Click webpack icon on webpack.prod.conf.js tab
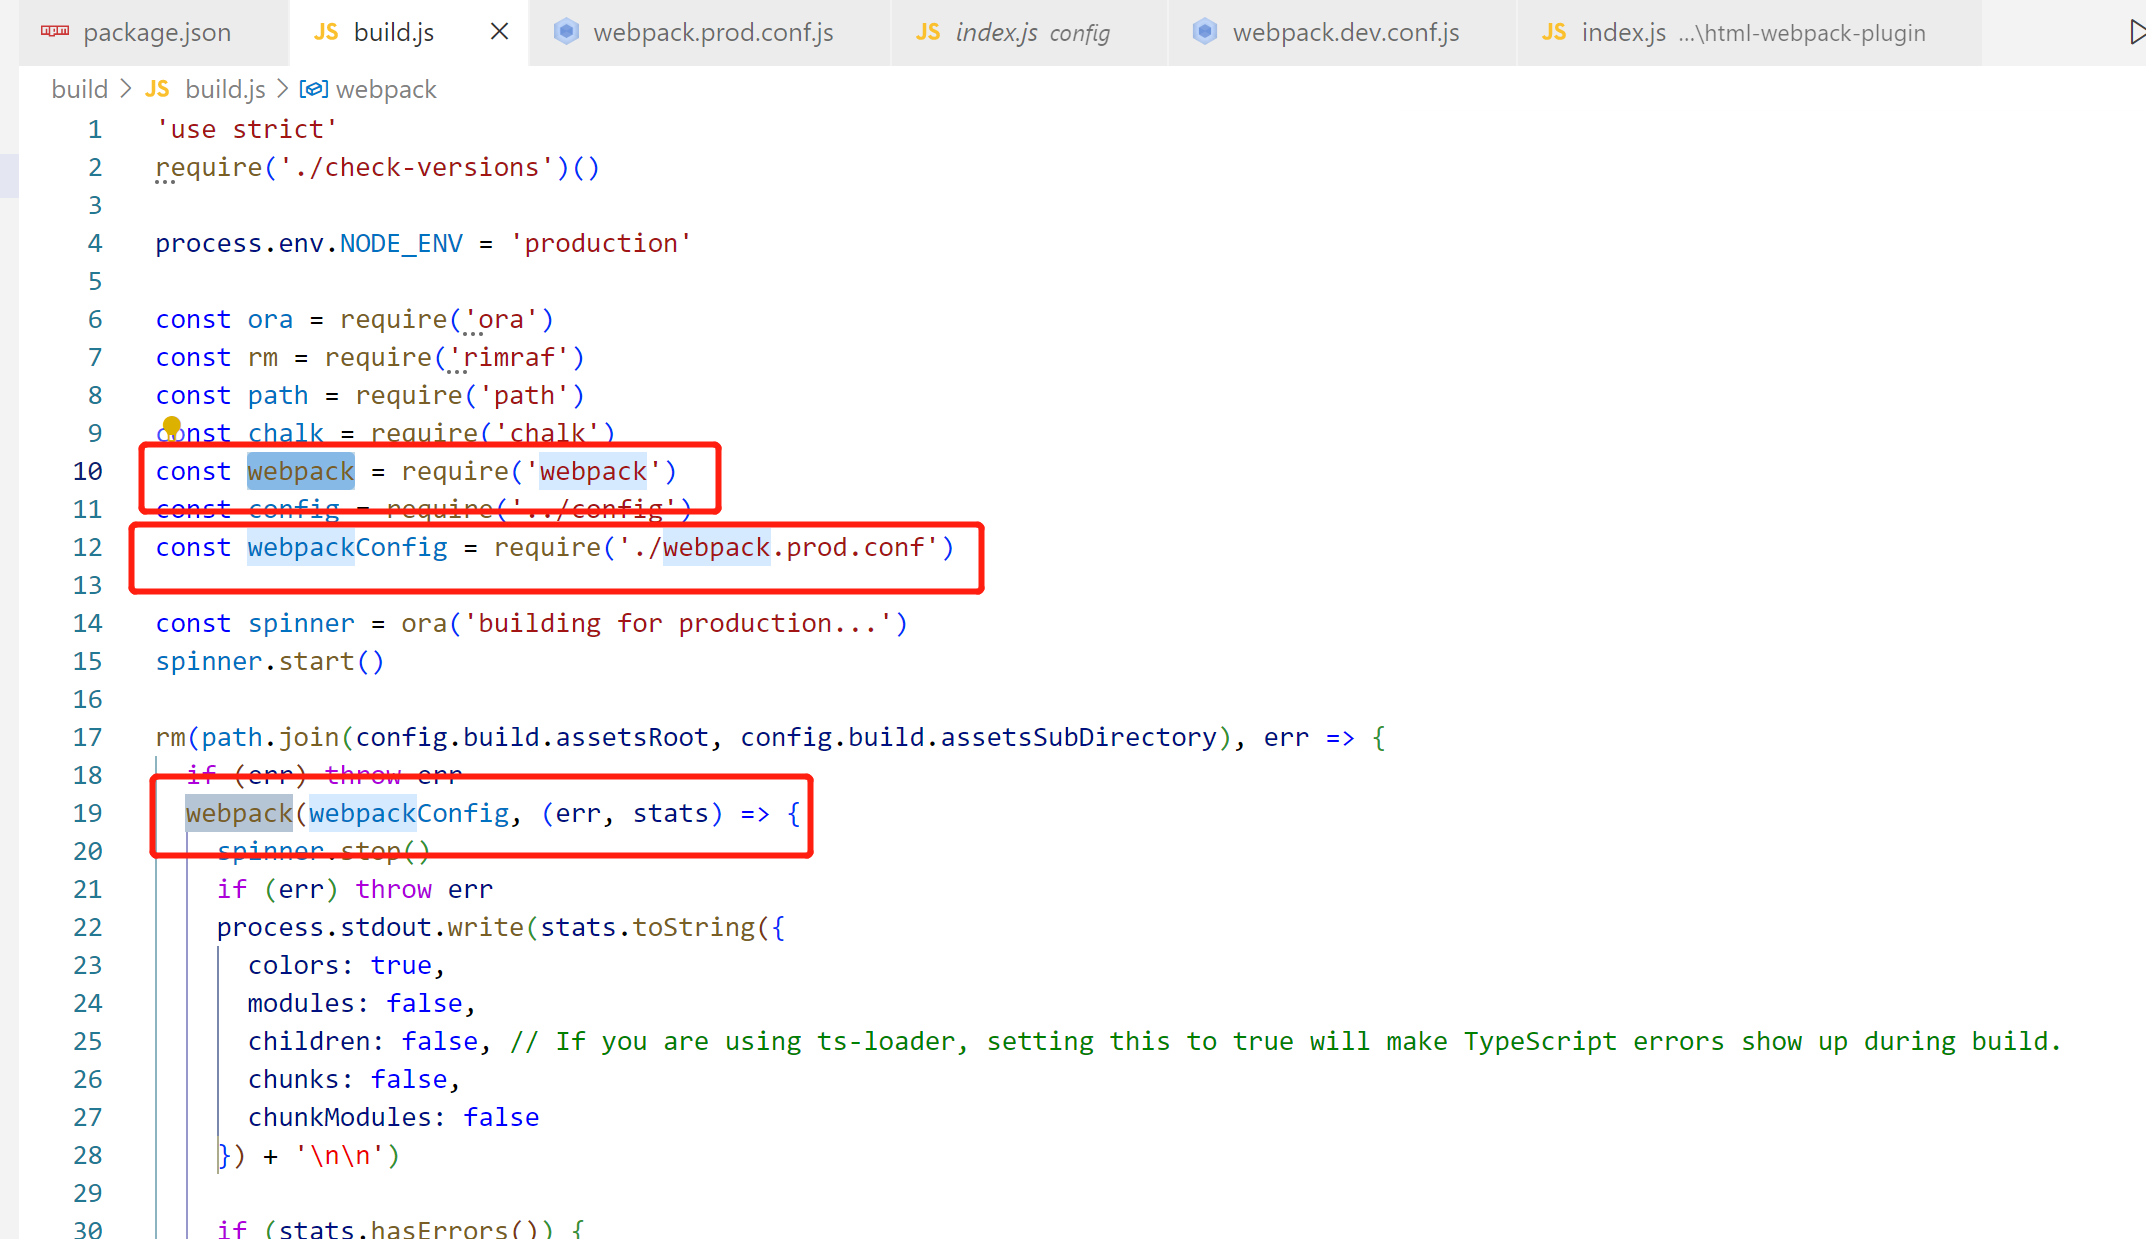This screenshot has height=1239, width=2146. pos(566,32)
